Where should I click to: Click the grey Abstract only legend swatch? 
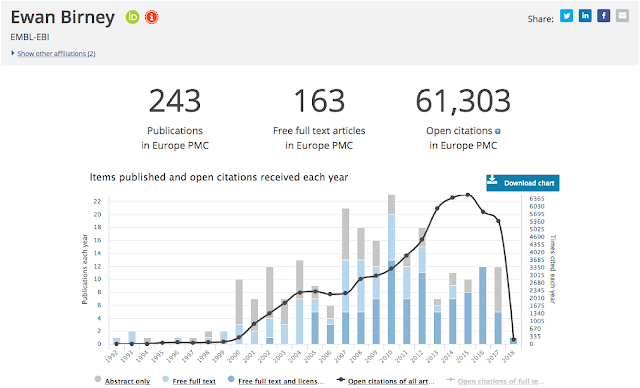click(x=98, y=379)
